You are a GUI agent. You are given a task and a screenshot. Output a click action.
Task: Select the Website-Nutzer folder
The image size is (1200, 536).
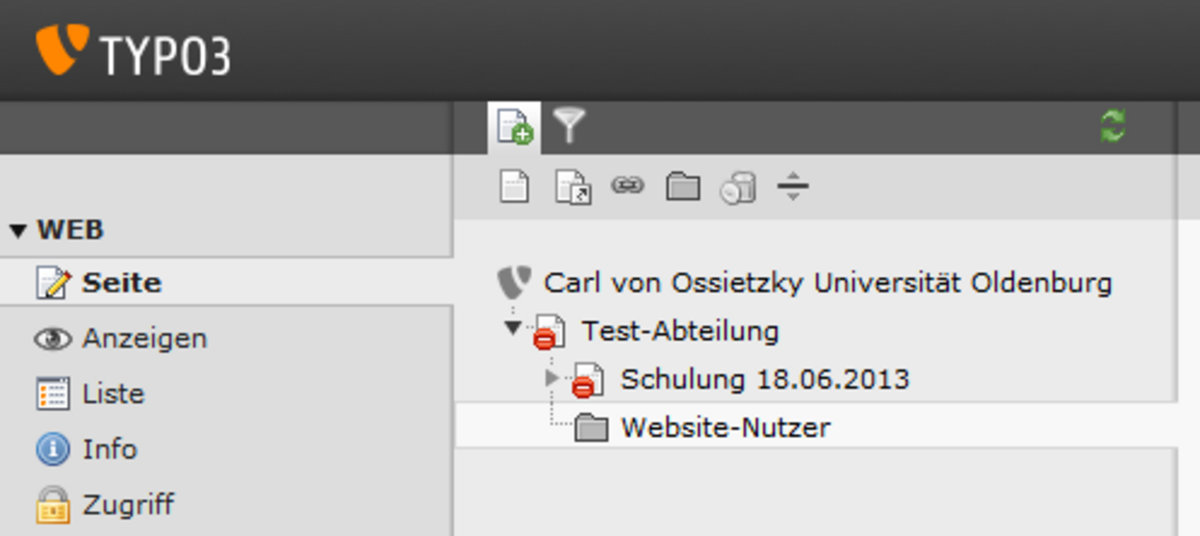725,428
